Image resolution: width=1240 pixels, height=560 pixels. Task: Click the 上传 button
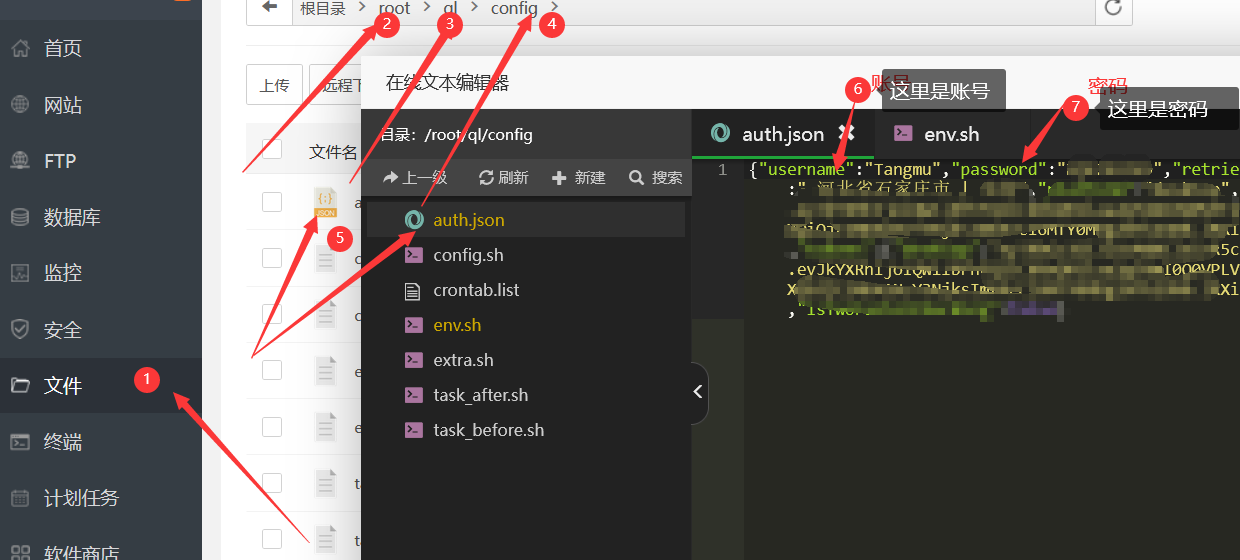tap(275, 85)
